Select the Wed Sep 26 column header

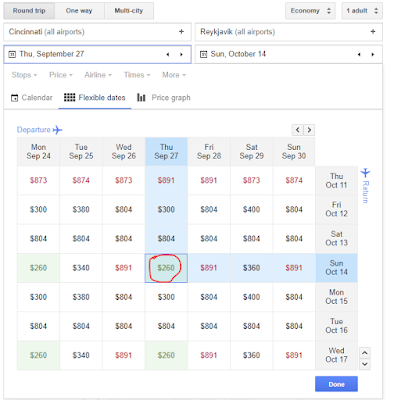pyautogui.click(x=124, y=152)
